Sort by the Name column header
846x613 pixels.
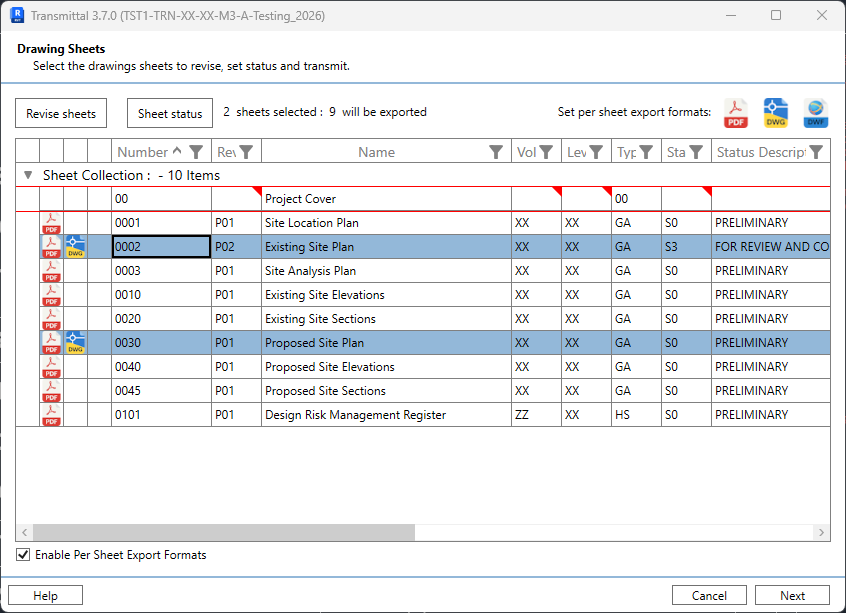click(x=376, y=152)
